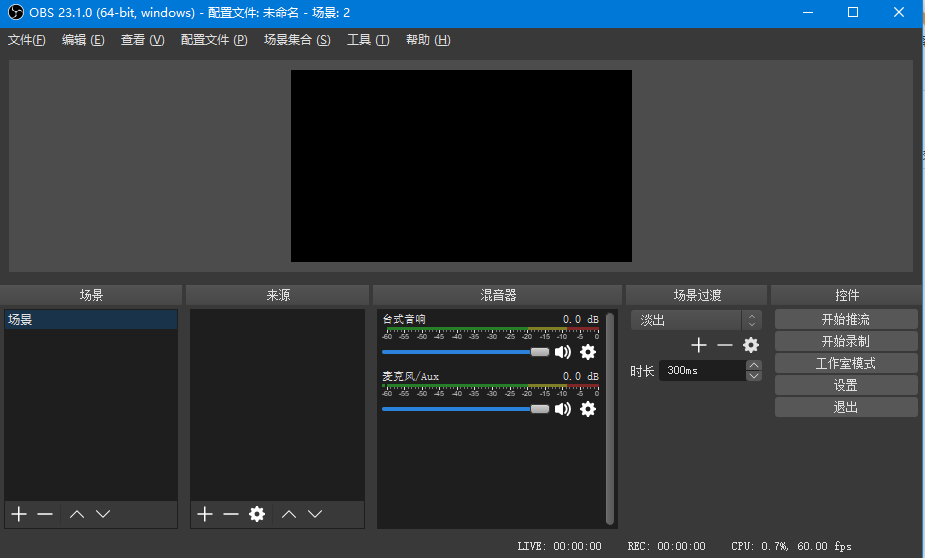This screenshot has height=558, width=925.
Task: Click LIVE: 00:00:00 status text
Action: tap(559, 546)
